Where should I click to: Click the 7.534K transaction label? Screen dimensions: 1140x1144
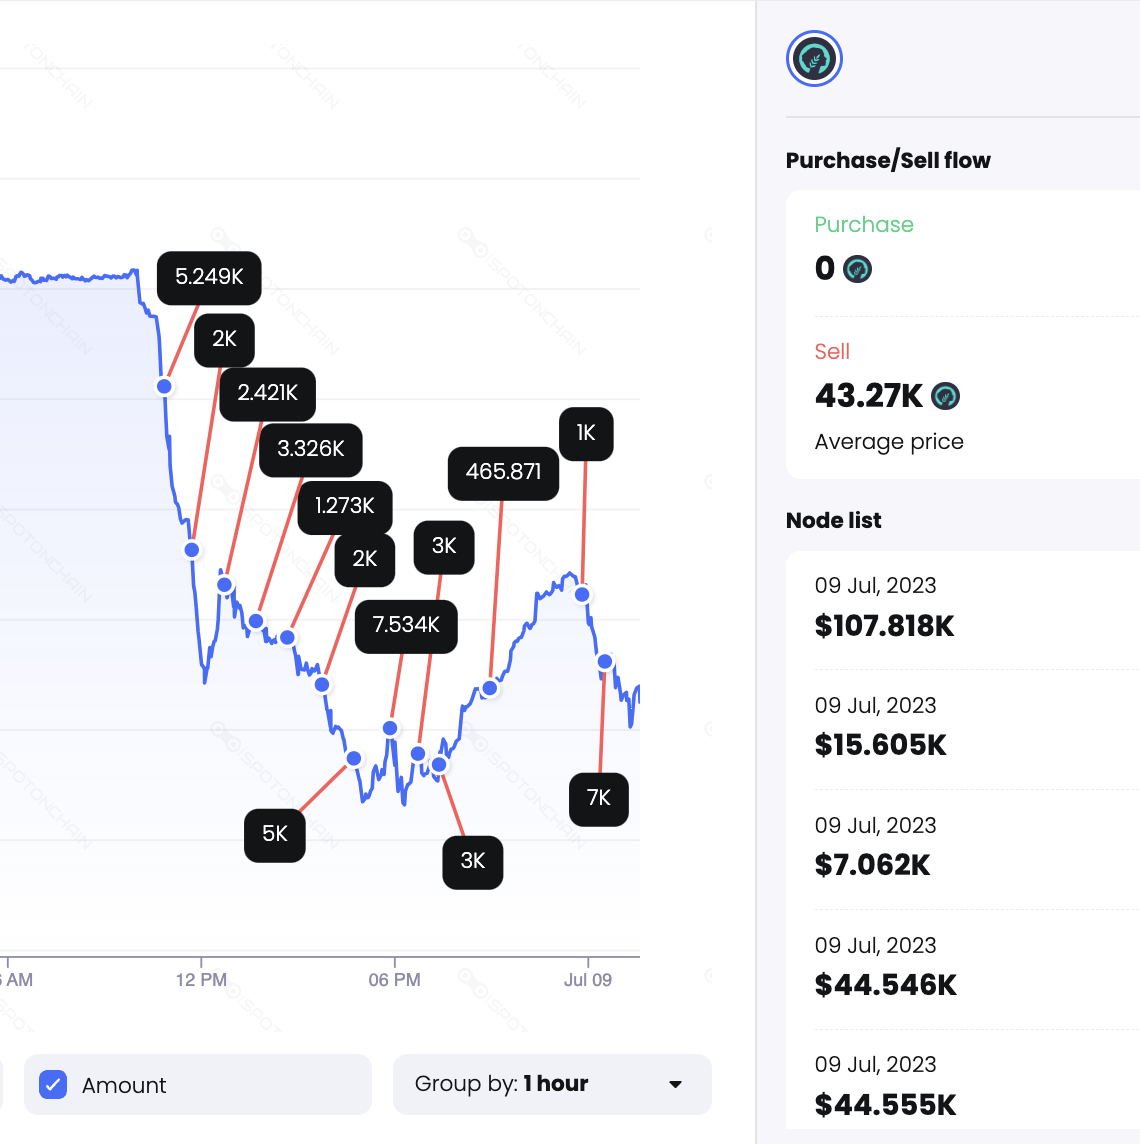[x=406, y=626]
